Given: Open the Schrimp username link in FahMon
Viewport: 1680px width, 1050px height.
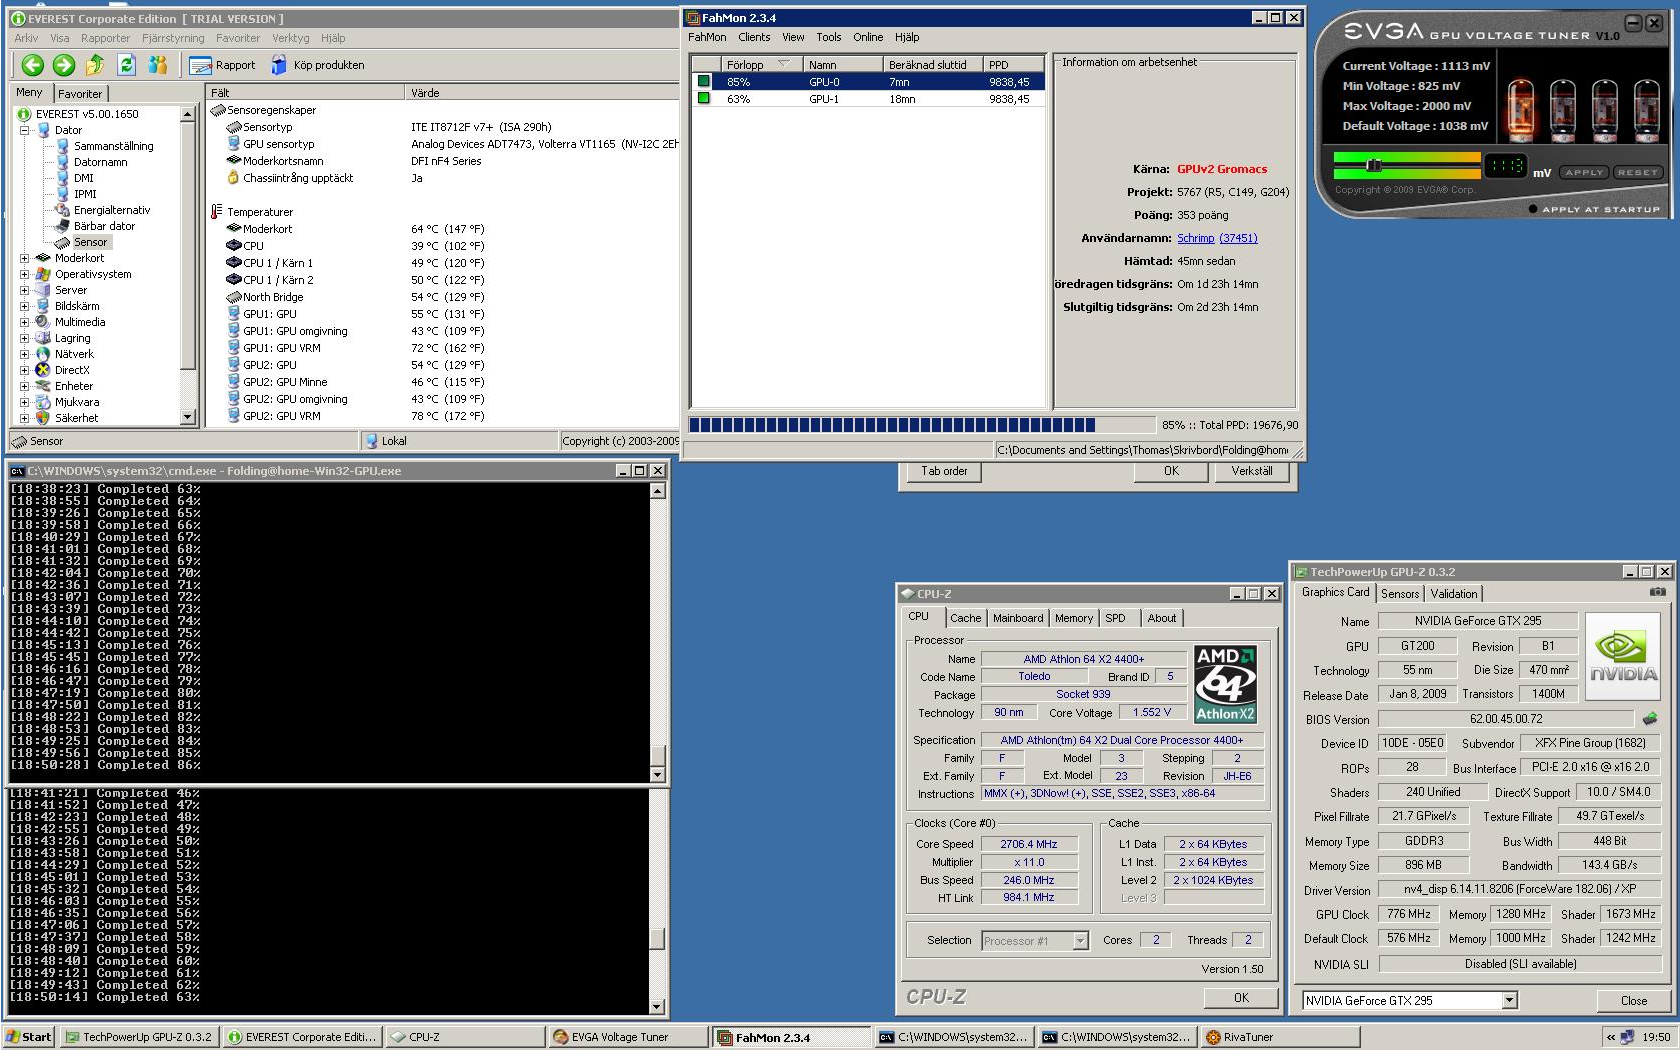Looking at the screenshot, I should pos(1195,238).
